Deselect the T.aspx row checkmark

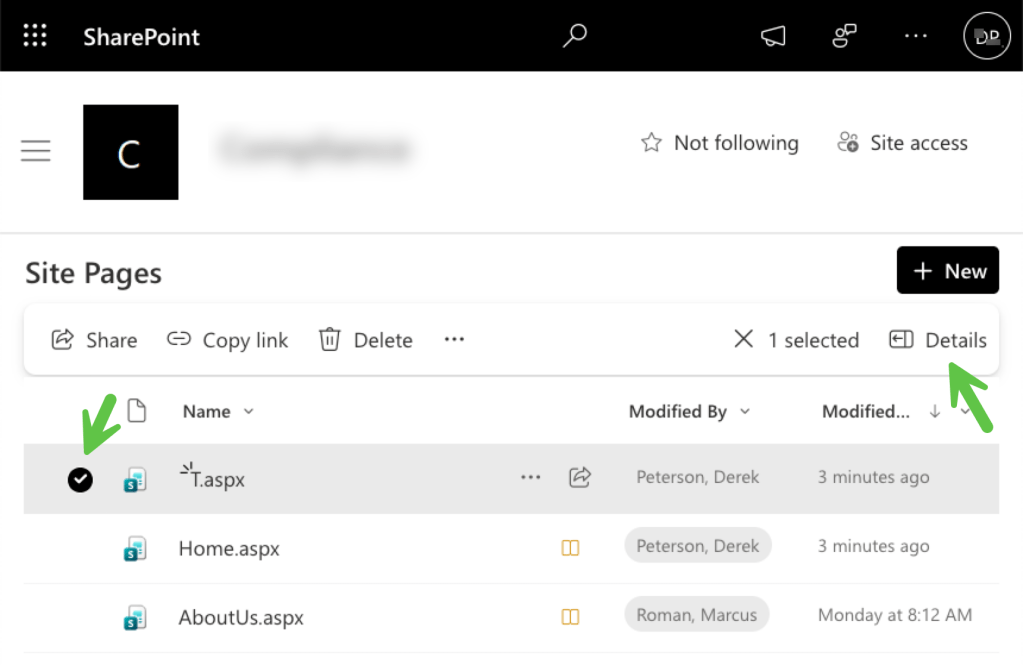coord(80,480)
